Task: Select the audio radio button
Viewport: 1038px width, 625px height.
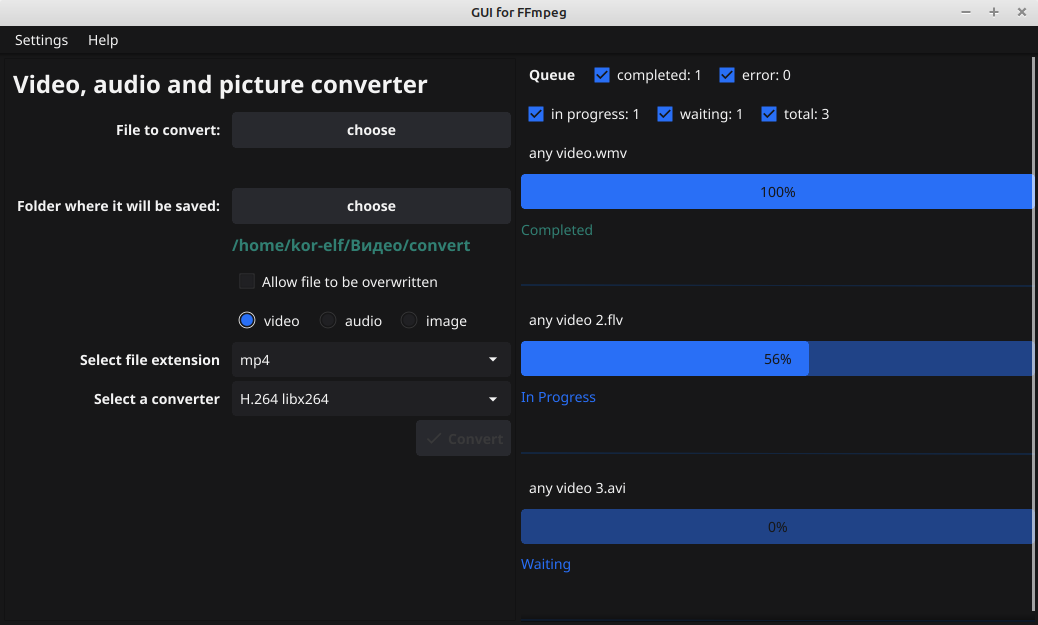Action: tap(328, 321)
